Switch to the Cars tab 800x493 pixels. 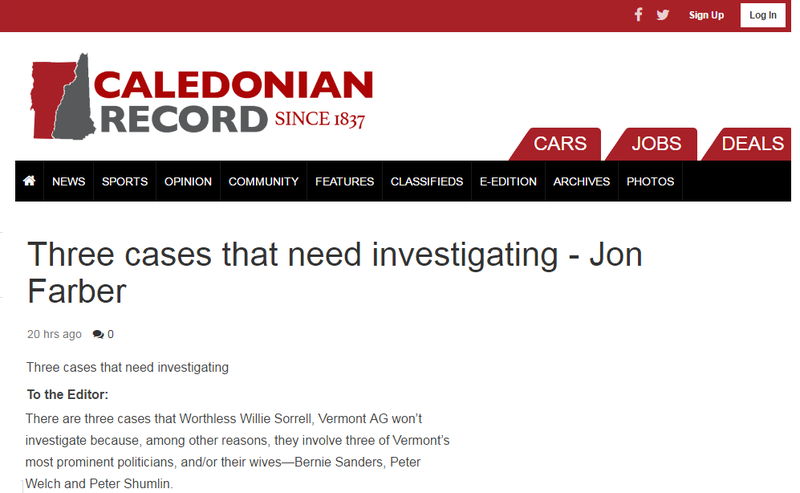(x=557, y=144)
